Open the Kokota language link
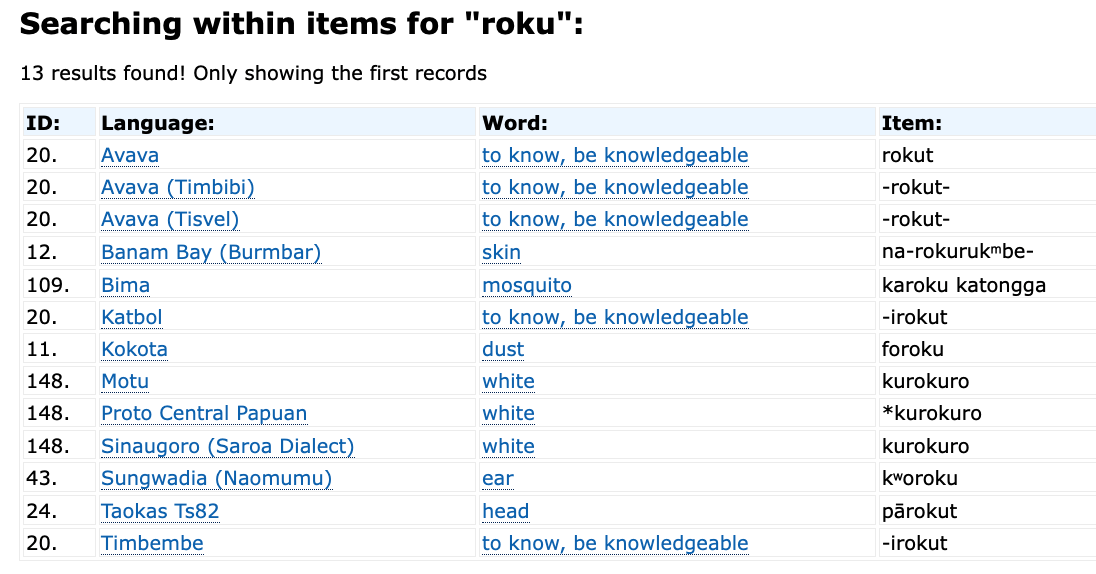This screenshot has width=1096, height=574. coord(134,350)
